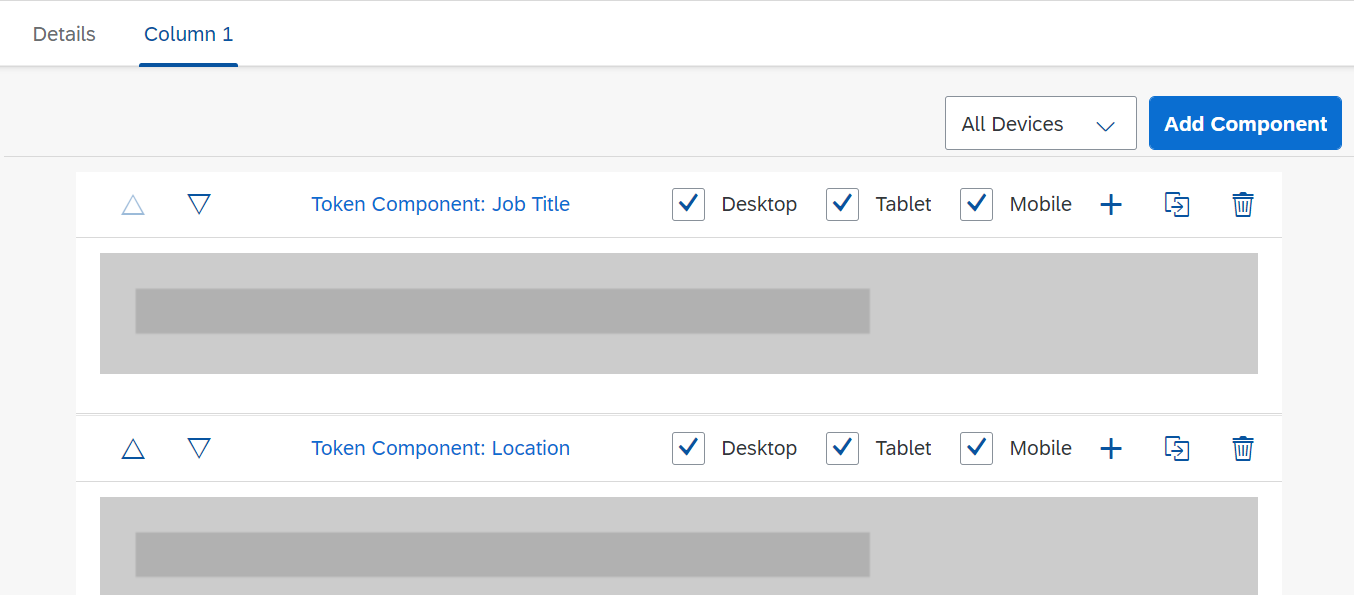This screenshot has height=595, width=1354.
Task: Open the All Devices dropdown
Action: pos(1041,124)
